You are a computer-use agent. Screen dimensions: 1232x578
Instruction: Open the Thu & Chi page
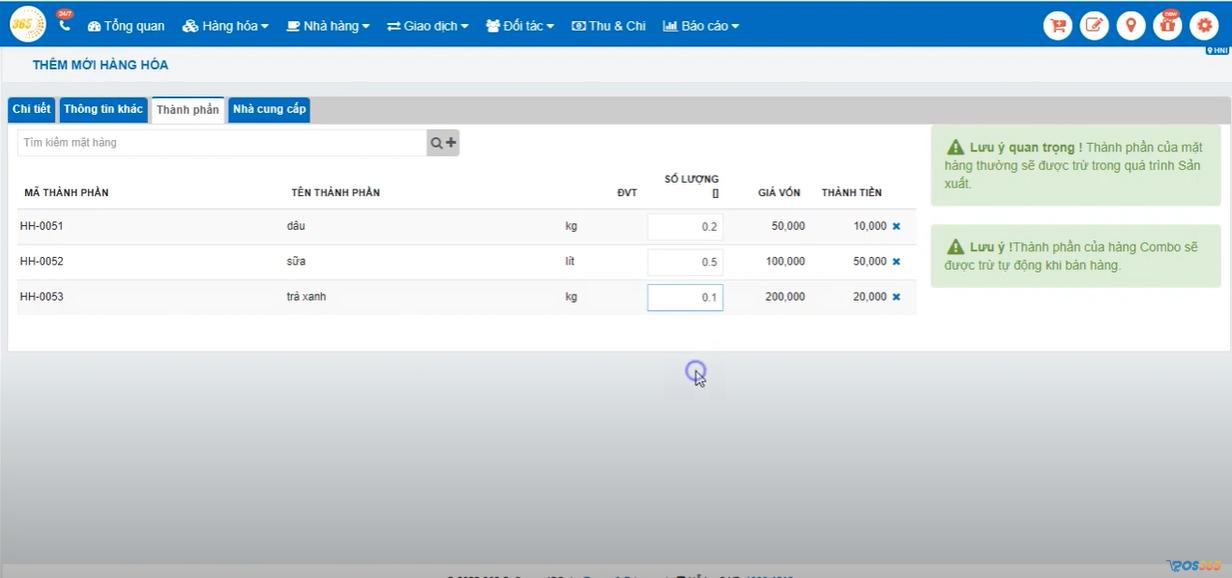tap(609, 26)
